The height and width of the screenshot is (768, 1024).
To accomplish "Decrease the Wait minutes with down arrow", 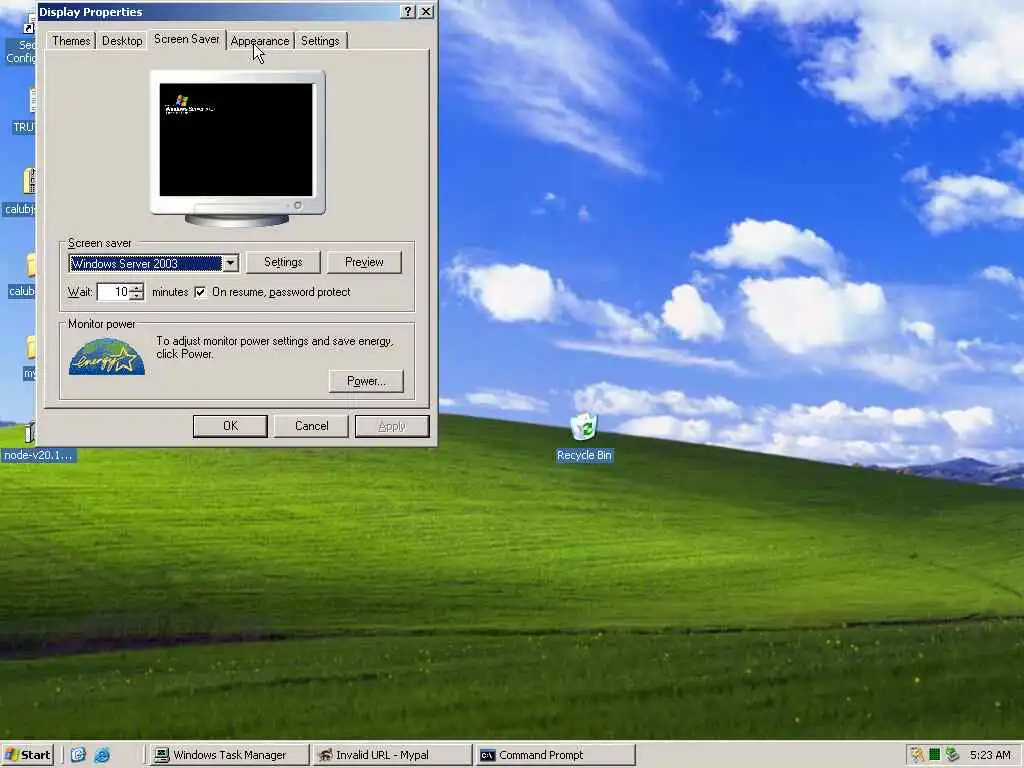I will coord(136,296).
